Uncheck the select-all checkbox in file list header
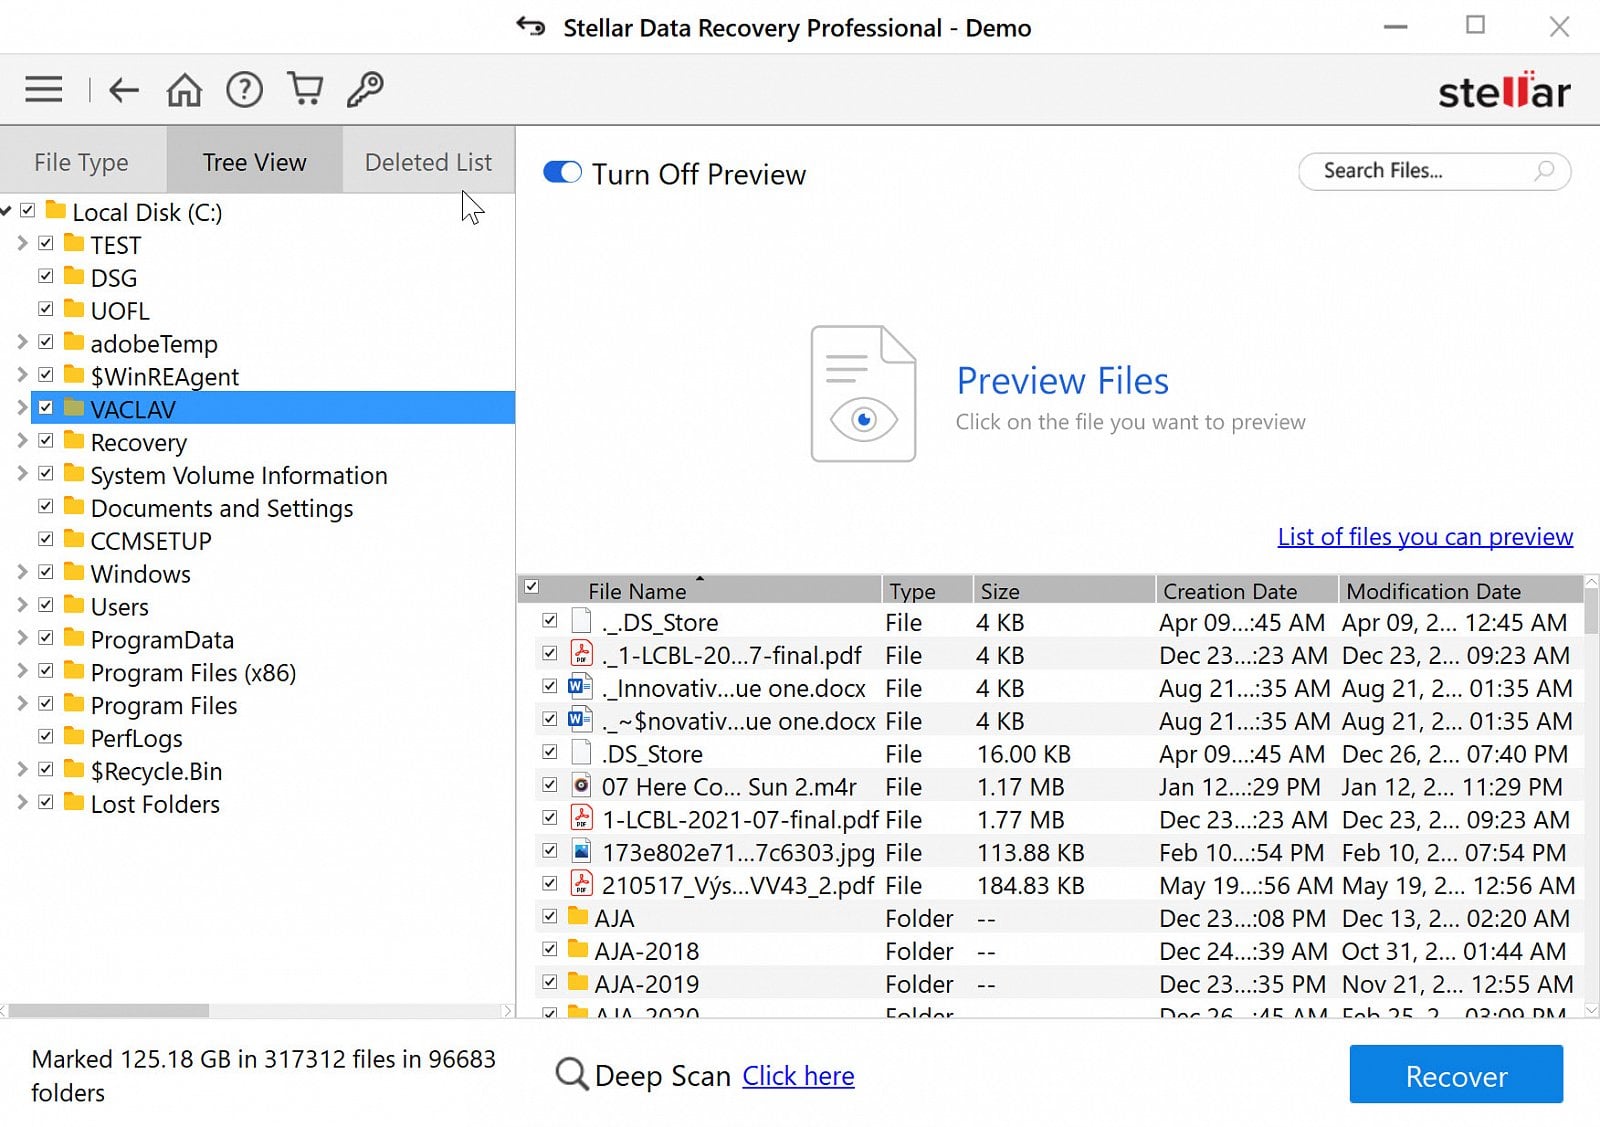 click(x=532, y=587)
